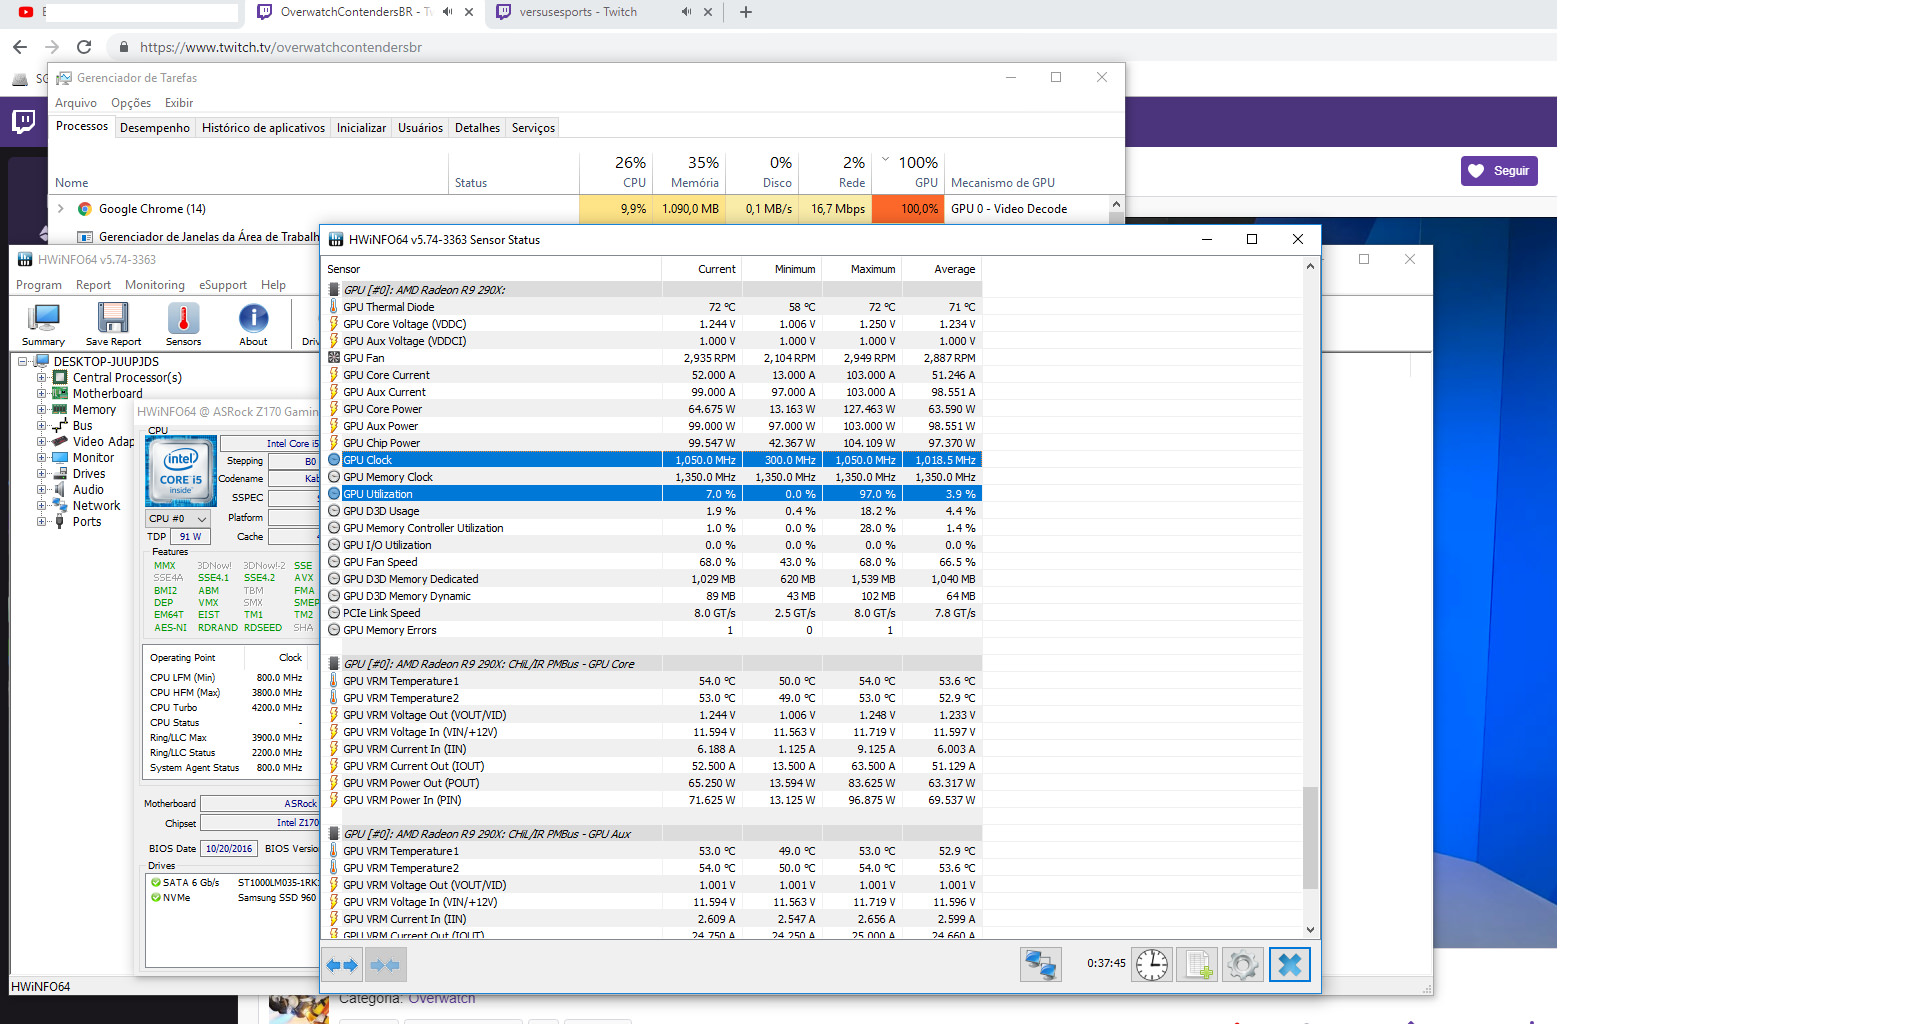Open the Opções menu in Task Manager
1914x1024 pixels.
(131, 103)
